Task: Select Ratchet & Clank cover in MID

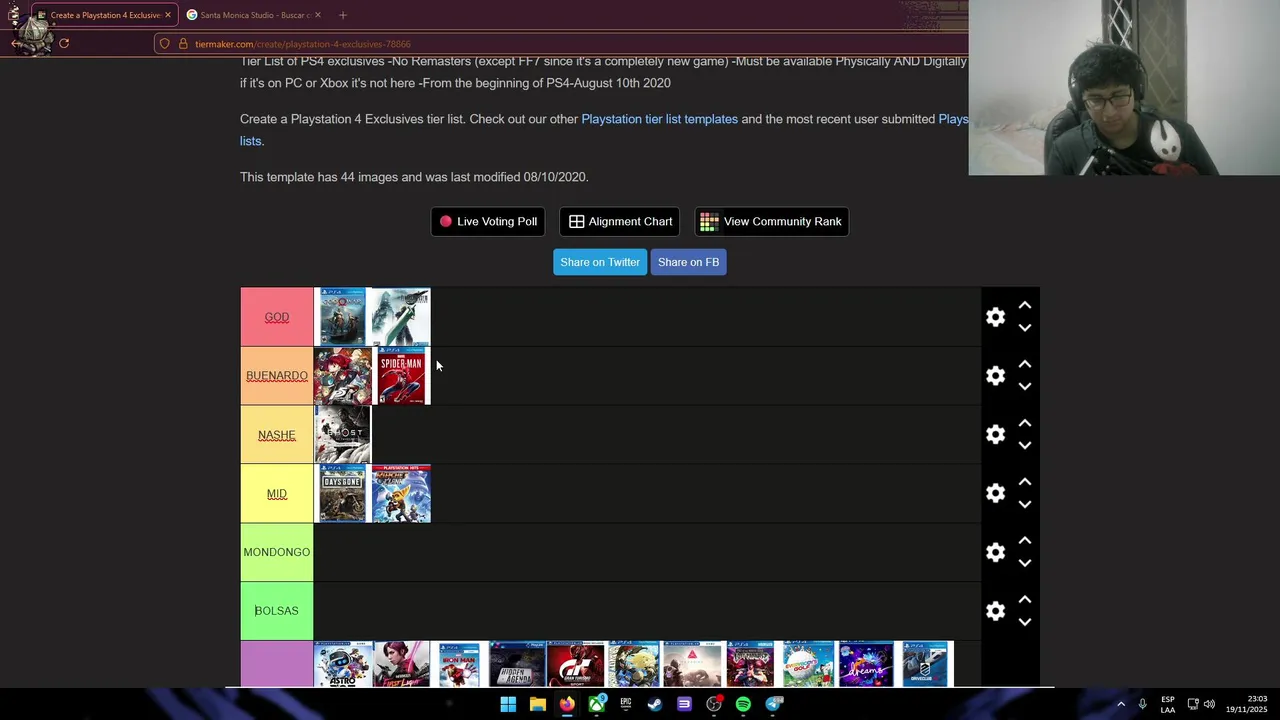Action: (401, 493)
